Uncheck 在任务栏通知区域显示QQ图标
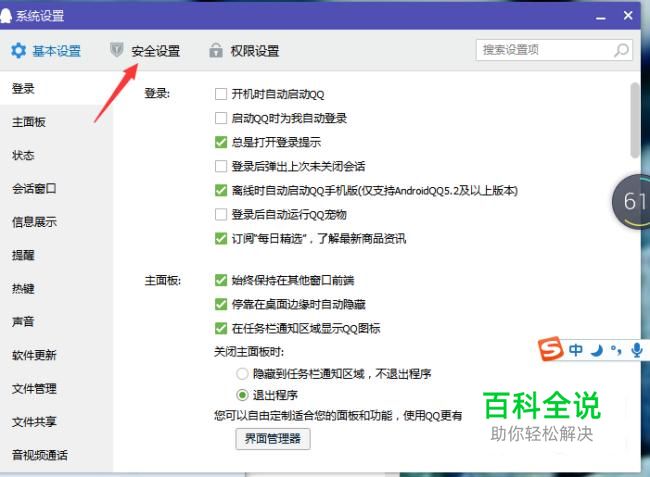The image size is (650, 477). coord(221,328)
